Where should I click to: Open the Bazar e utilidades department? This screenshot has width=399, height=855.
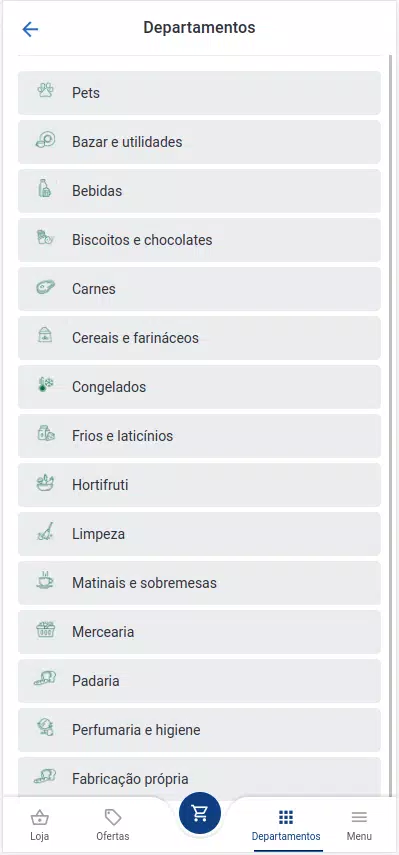pyautogui.click(x=200, y=142)
